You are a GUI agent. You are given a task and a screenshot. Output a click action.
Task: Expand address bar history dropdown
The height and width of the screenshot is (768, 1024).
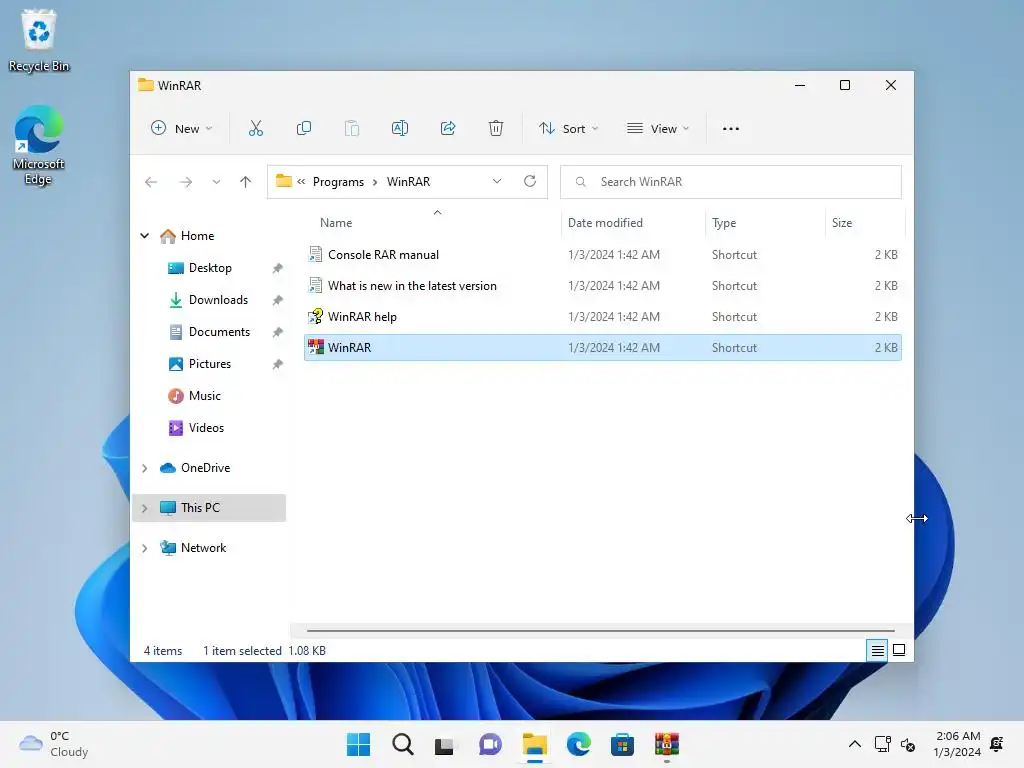coord(497,182)
